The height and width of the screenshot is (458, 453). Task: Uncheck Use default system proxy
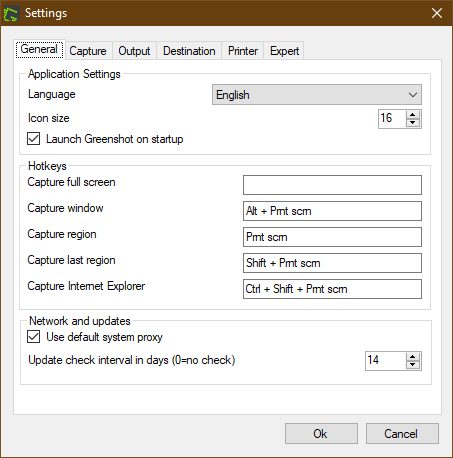(x=34, y=337)
